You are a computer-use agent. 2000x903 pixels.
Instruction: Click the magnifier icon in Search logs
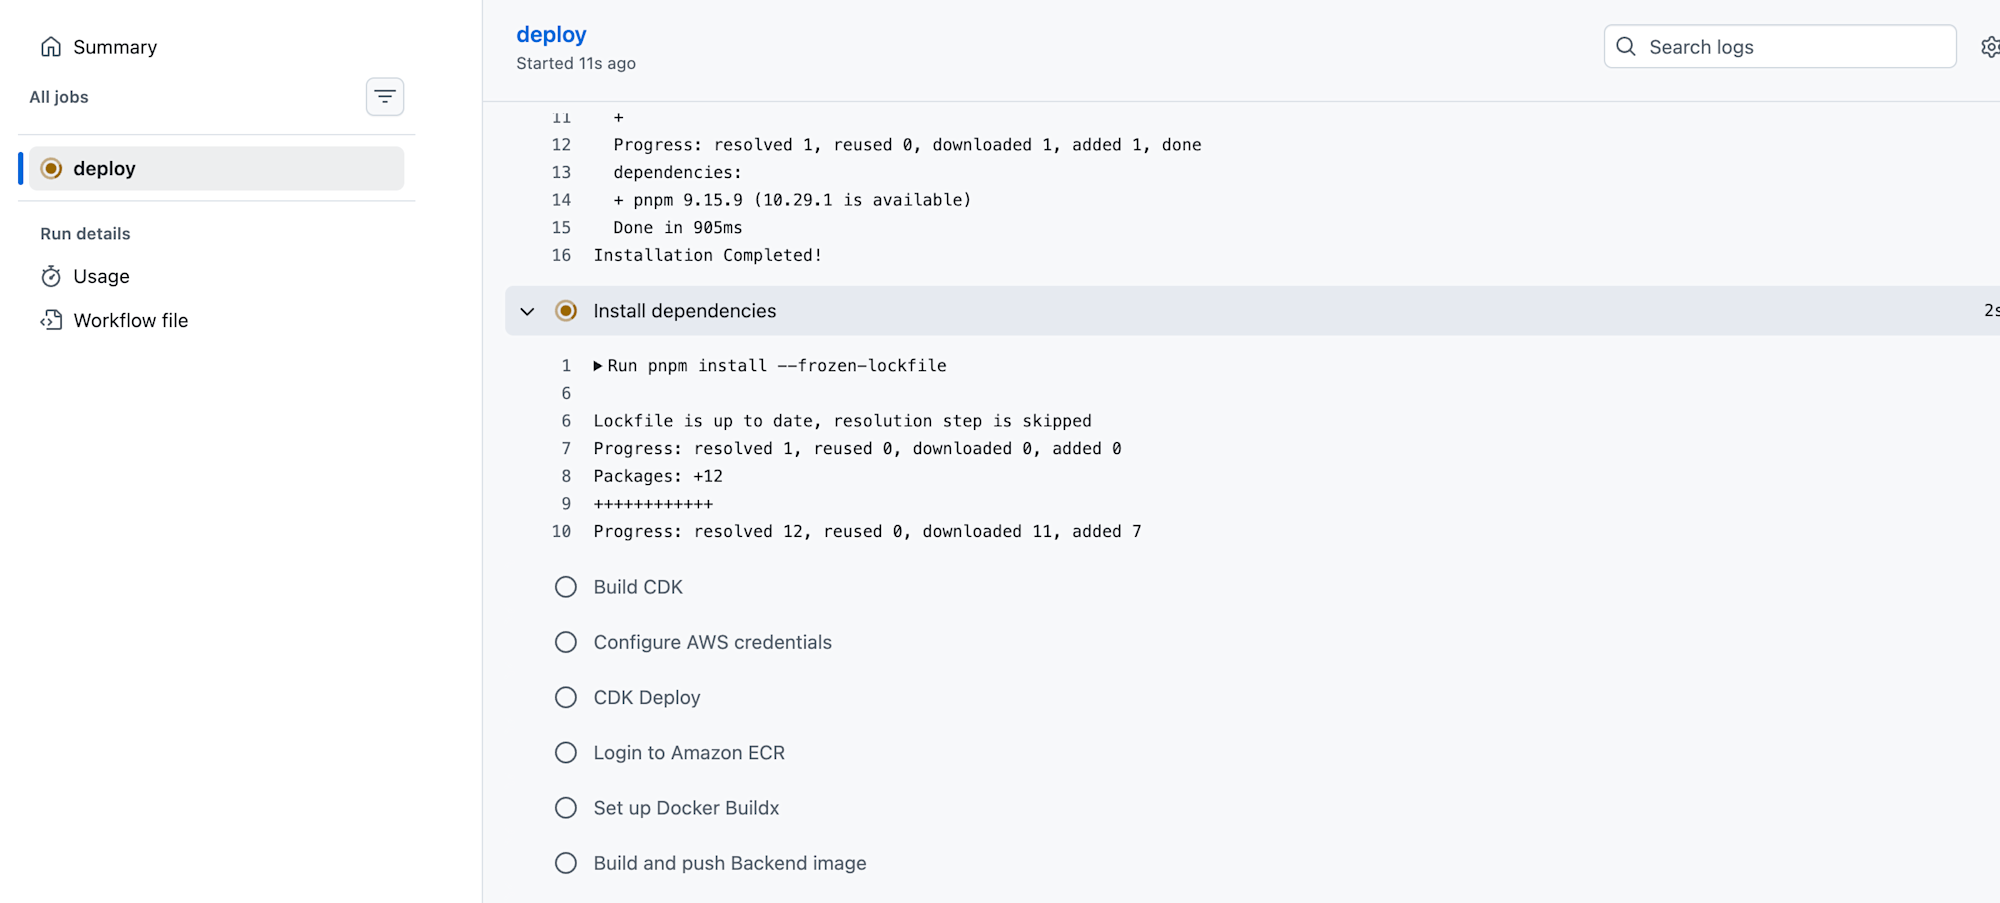pyautogui.click(x=1626, y=47)
